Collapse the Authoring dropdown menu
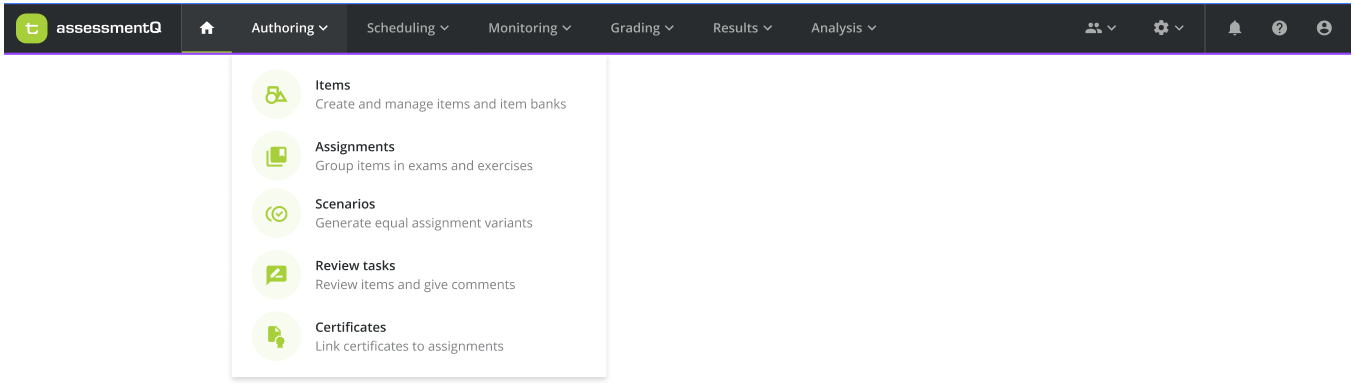This screenshot has width=1355, height=386. (290, 28)
